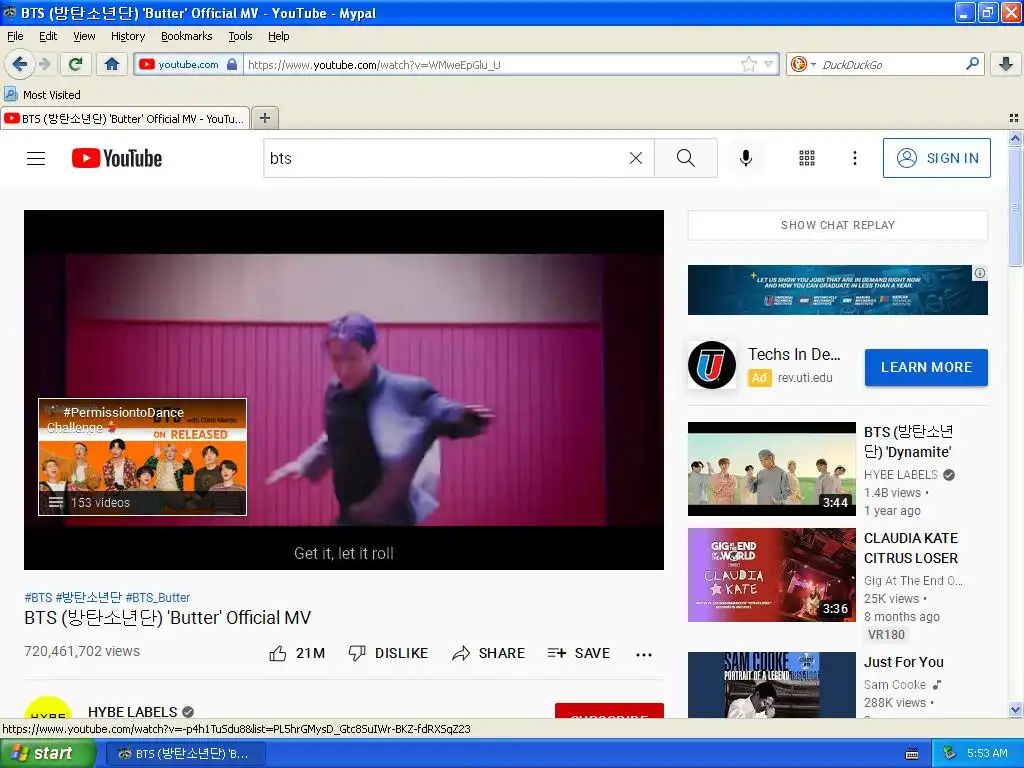Click the search bar magnifier icon
The image size is (1024, 768).
tap(972, 64)
